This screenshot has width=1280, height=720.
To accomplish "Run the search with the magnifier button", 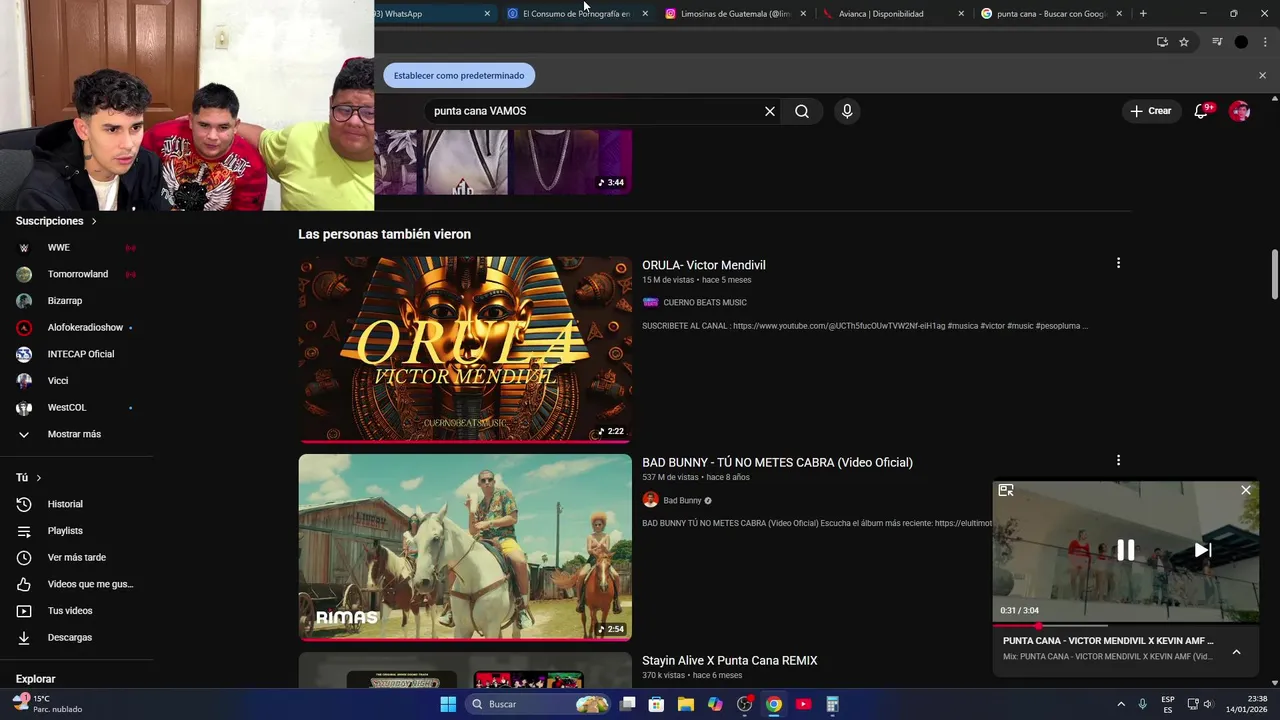I will coord(802,111).
